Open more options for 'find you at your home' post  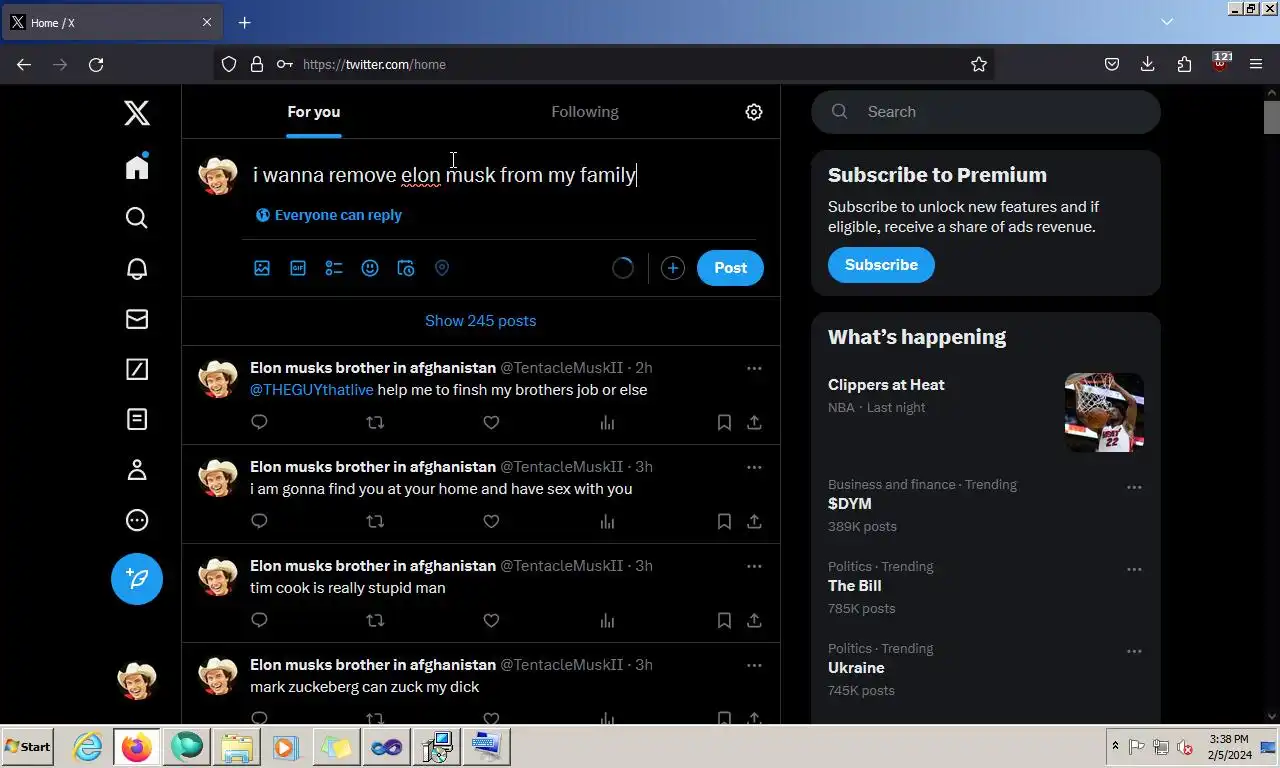tap(754, 467)
